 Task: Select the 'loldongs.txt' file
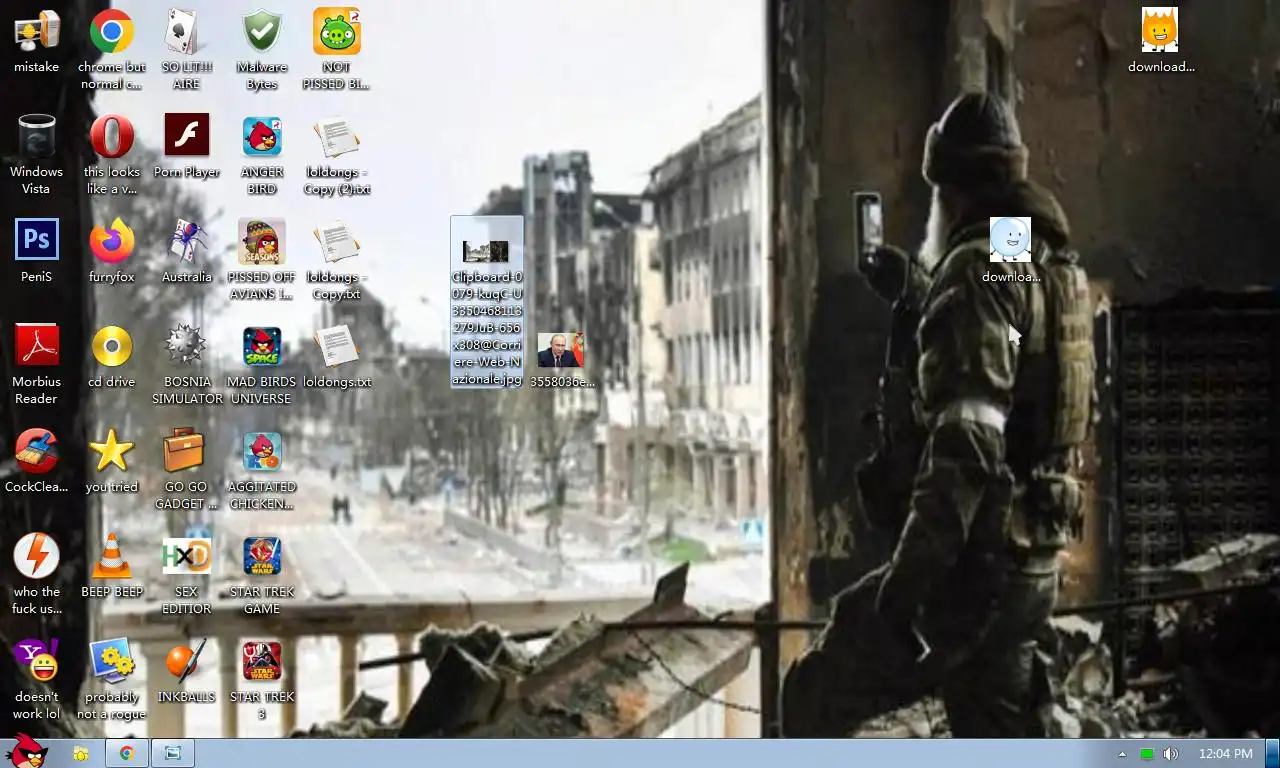[x=337, y=356]
